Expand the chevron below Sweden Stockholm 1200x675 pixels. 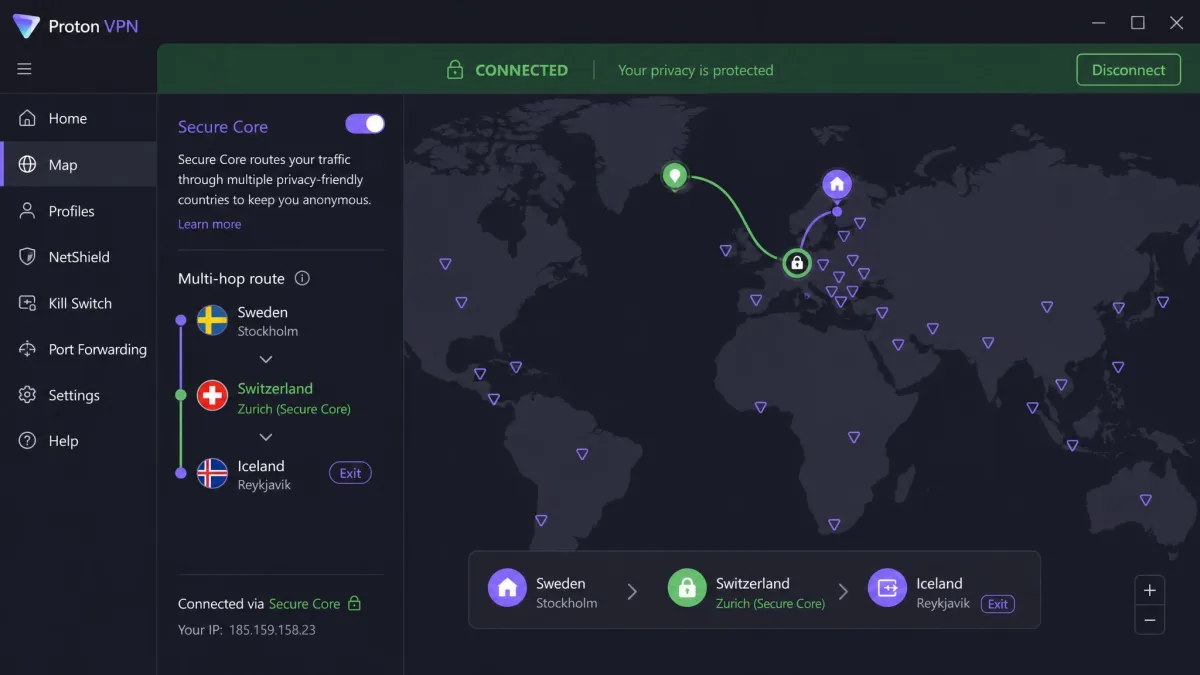coord(266,359)
